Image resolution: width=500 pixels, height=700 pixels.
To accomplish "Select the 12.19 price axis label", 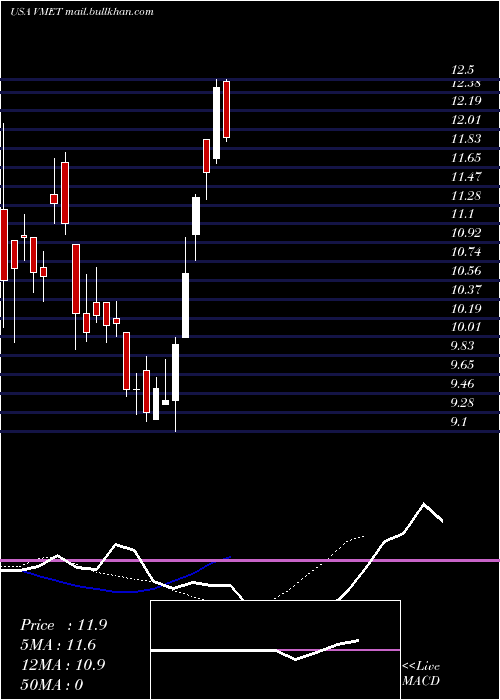I will [466, 101].
